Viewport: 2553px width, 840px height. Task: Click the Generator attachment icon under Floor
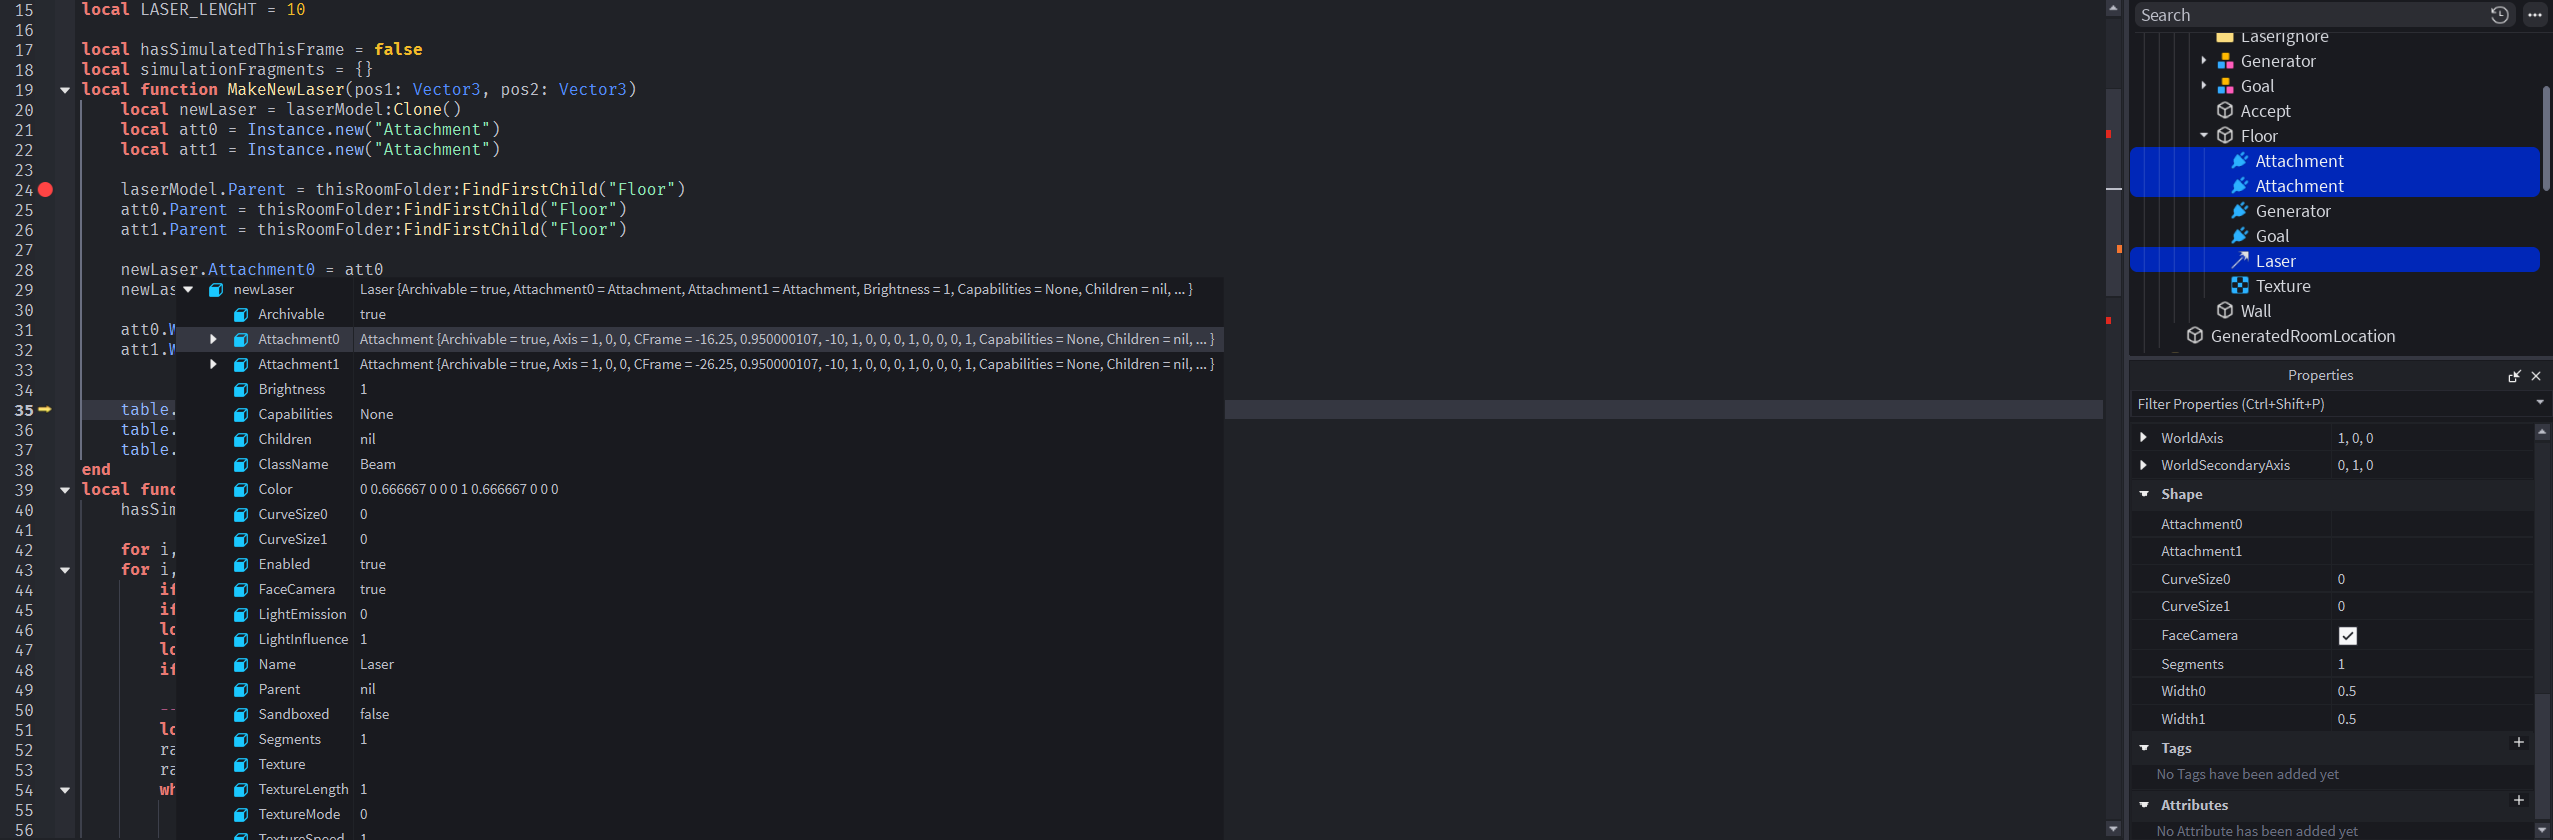(x=2240, y=210)
